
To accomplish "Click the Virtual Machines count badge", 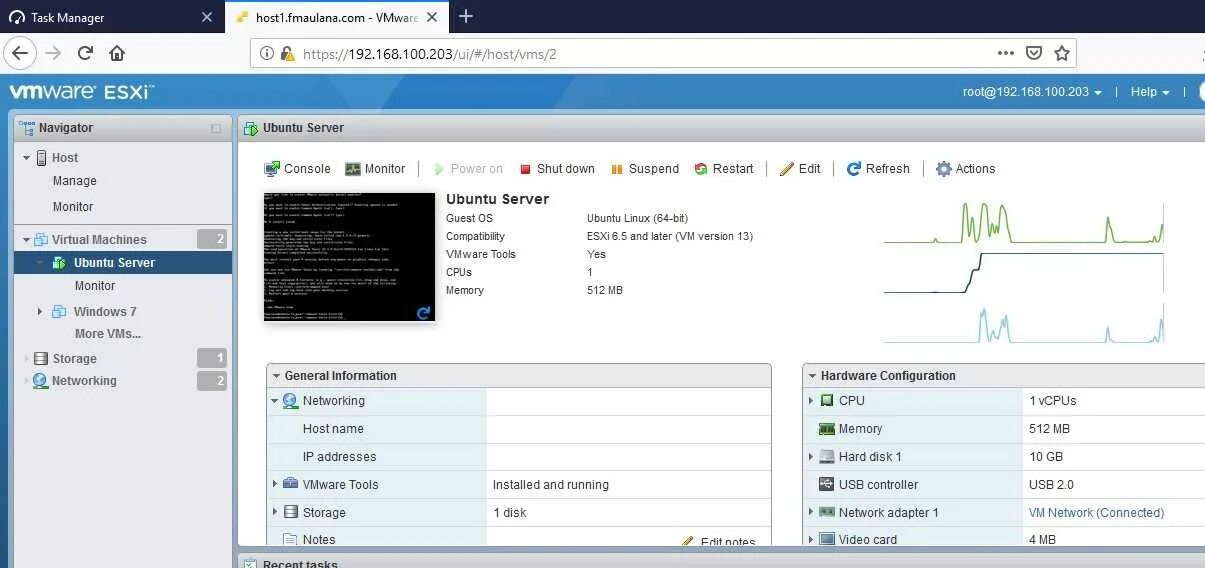I will pos(212,239).
